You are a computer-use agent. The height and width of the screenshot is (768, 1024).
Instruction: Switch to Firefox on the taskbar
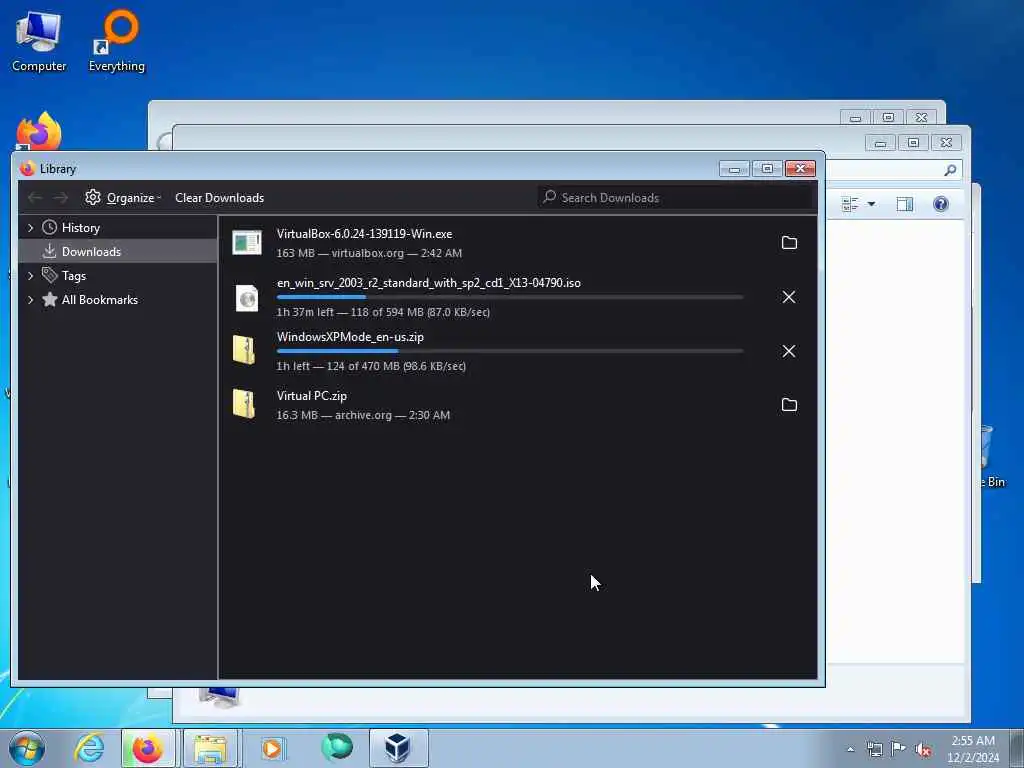(148, 748)
